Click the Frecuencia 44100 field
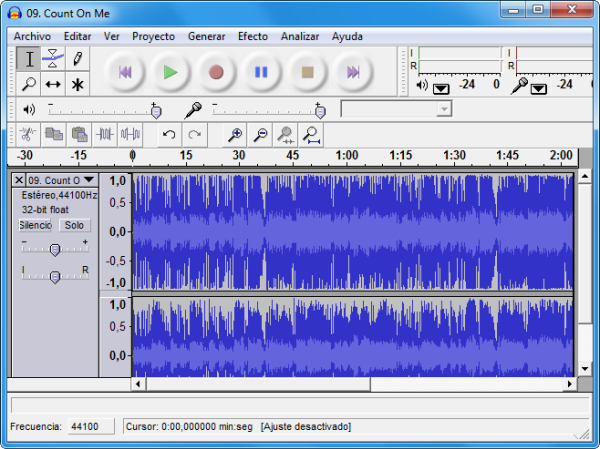The height and width of the screenshot is (449, 600). tap(91, 426)
